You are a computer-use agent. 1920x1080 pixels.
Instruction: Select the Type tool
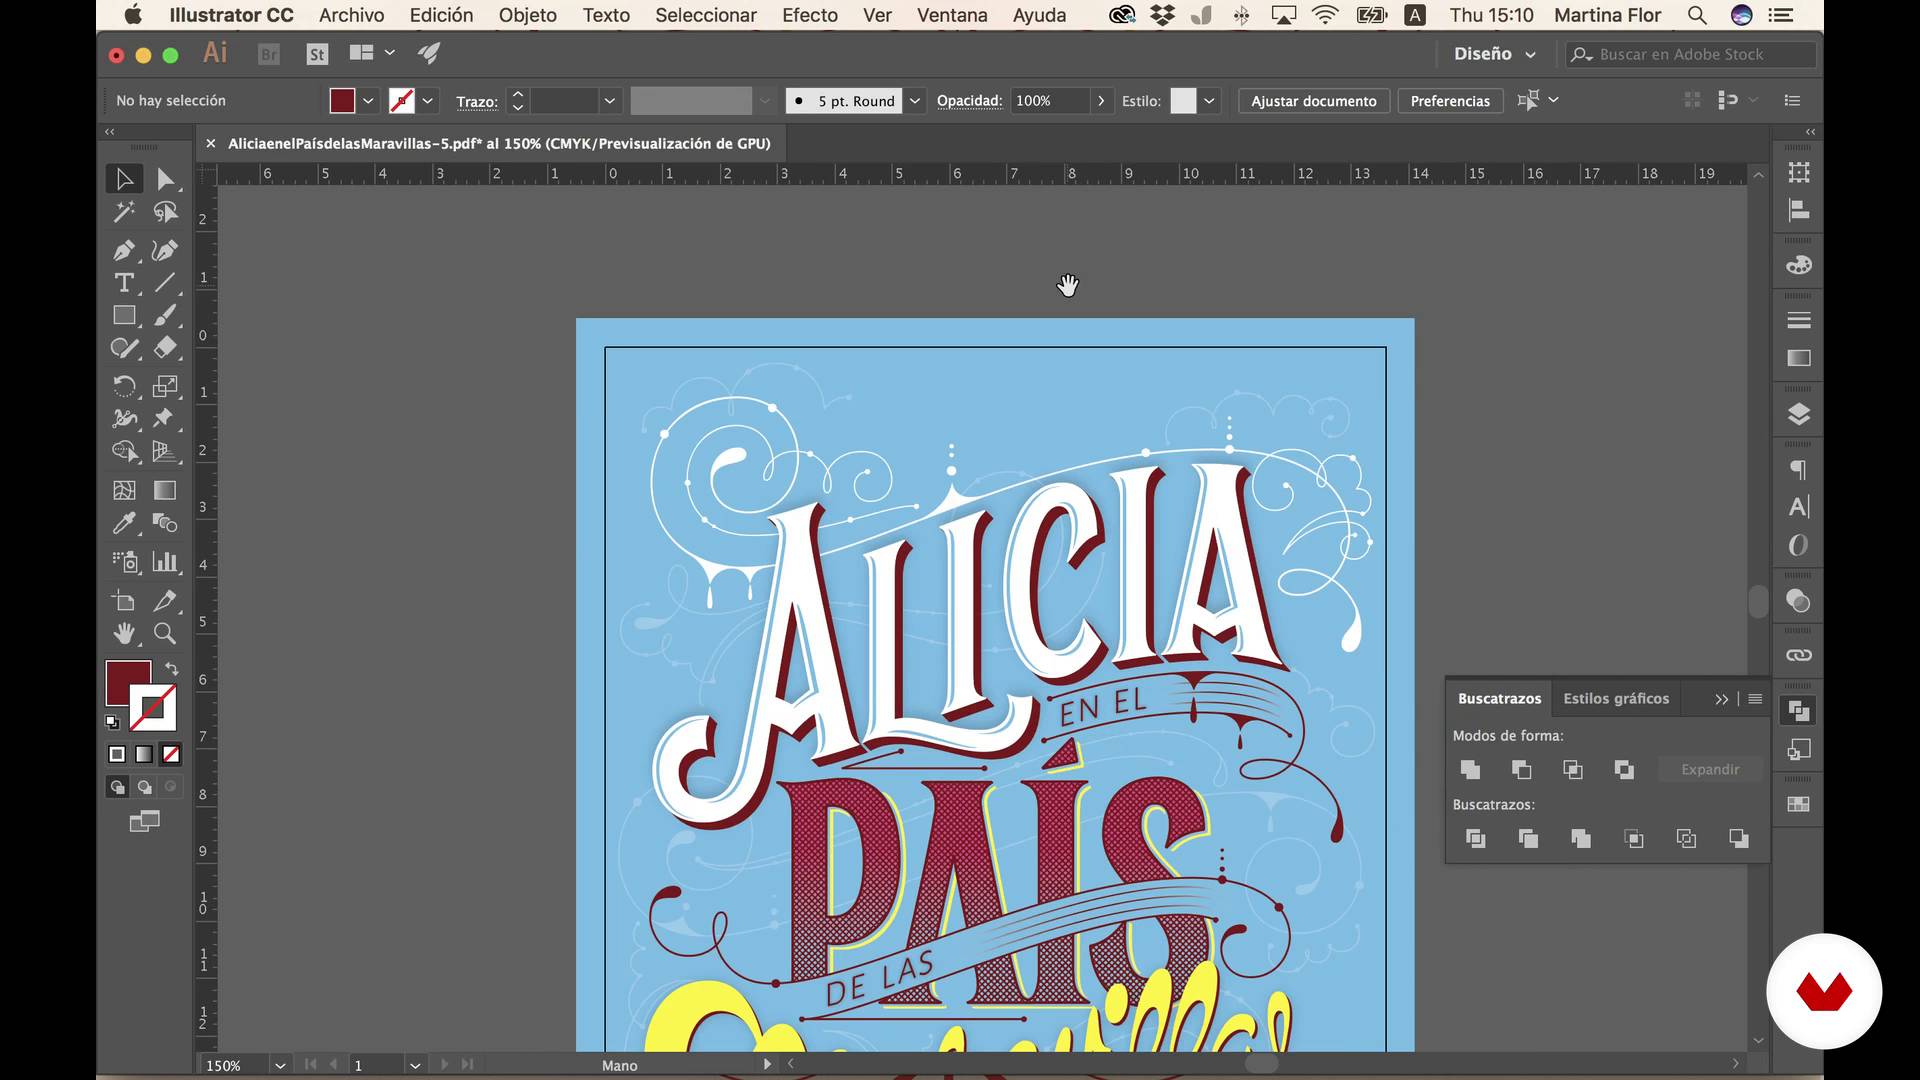point(124,283)
